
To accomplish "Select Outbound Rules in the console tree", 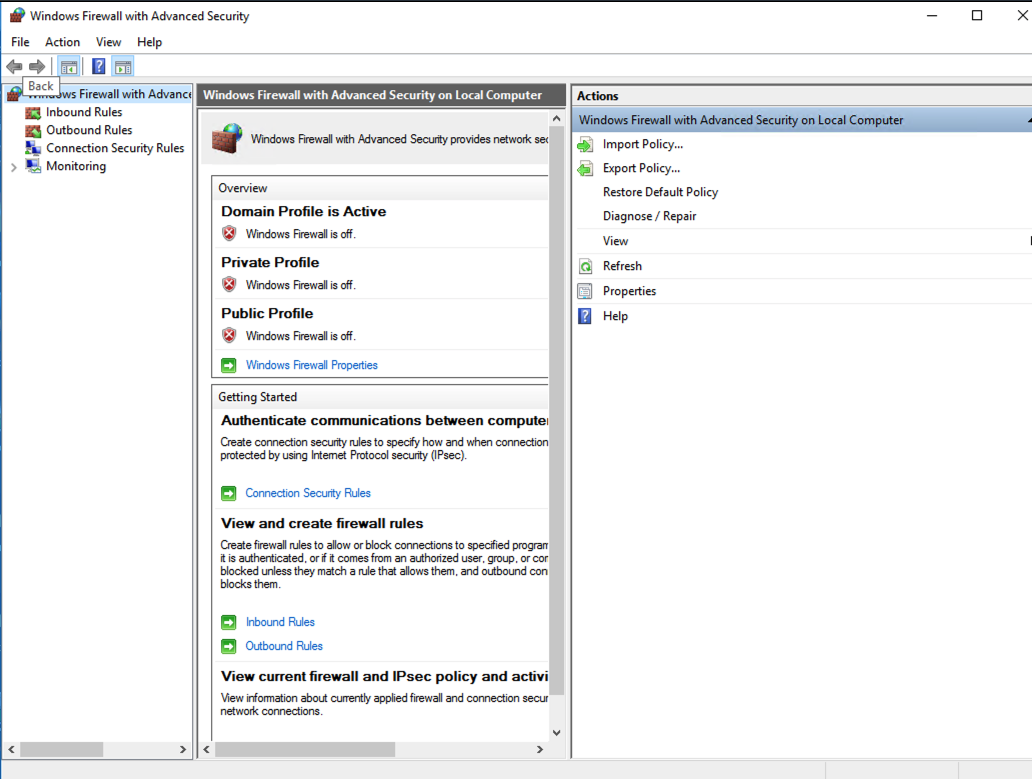I will [89, 130].
